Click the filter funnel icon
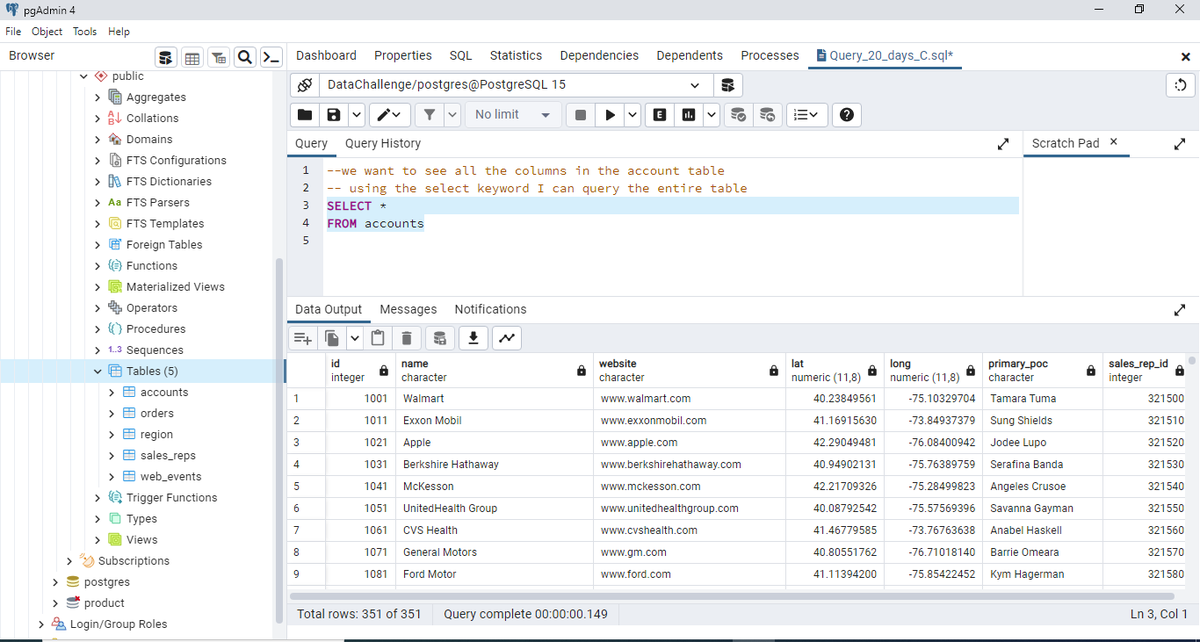This screenshot has width=1200, height=642. pos(428,115)
